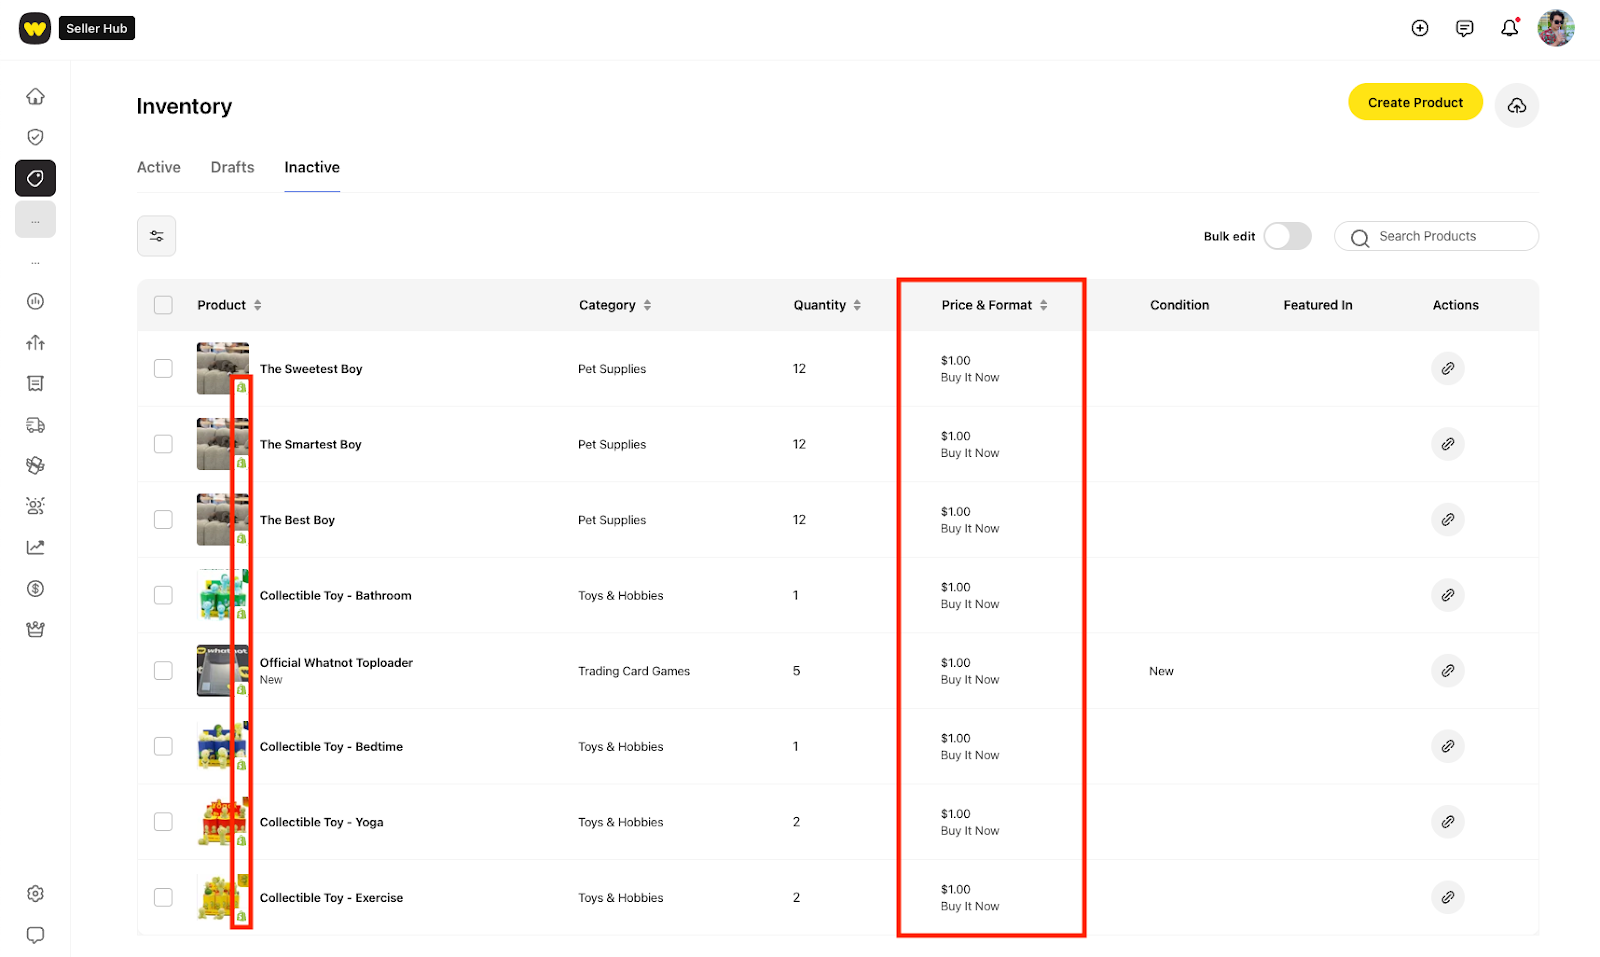Switch to the Active tab
This screenshot has height=957, width=1600.
click(x=159, y=167)
